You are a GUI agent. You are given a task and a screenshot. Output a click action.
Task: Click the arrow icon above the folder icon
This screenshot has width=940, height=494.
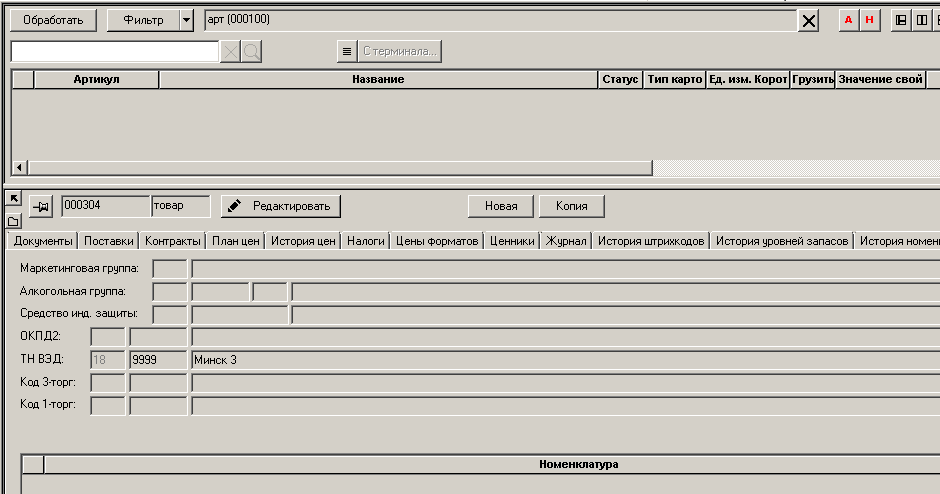click(x=13, y=199)
